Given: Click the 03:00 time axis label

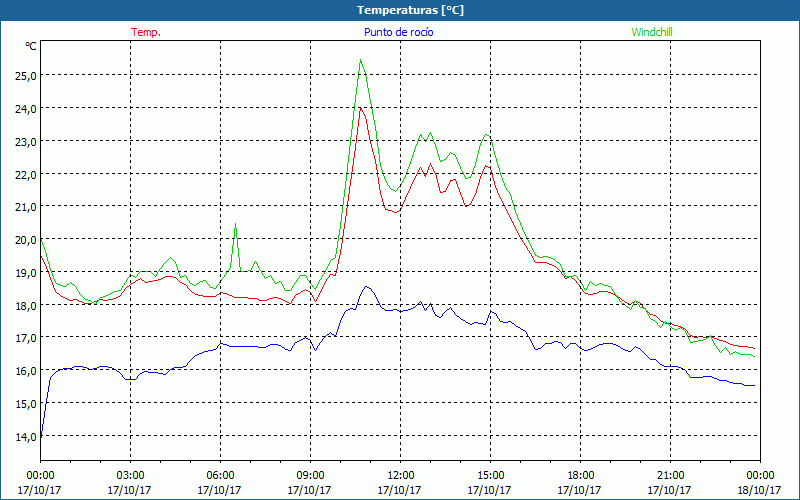Looking at the screenshot, I should tap(130, 476).
